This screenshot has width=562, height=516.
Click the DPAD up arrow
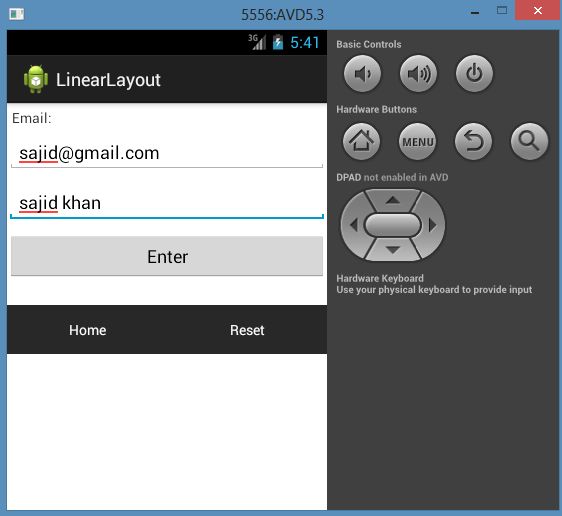coord(393,200)
